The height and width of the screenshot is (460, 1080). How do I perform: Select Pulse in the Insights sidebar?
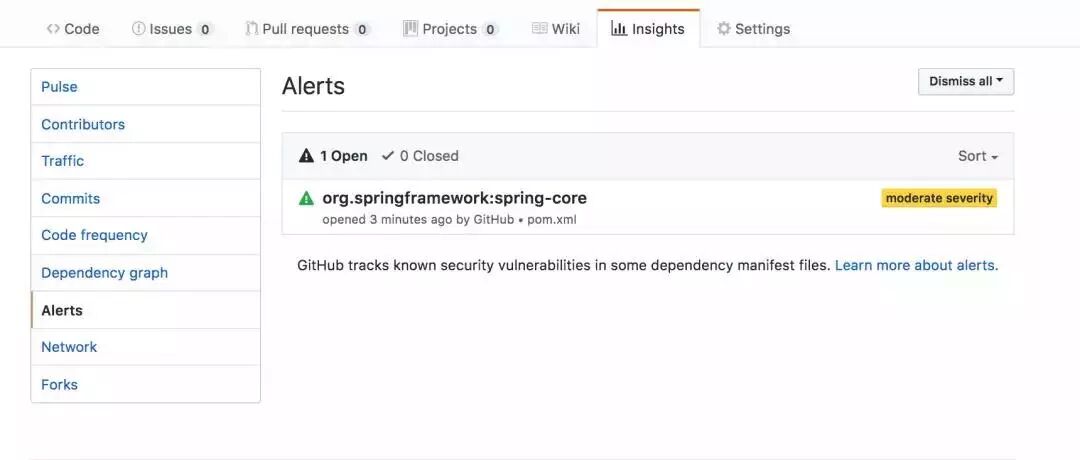click(145, 87)
